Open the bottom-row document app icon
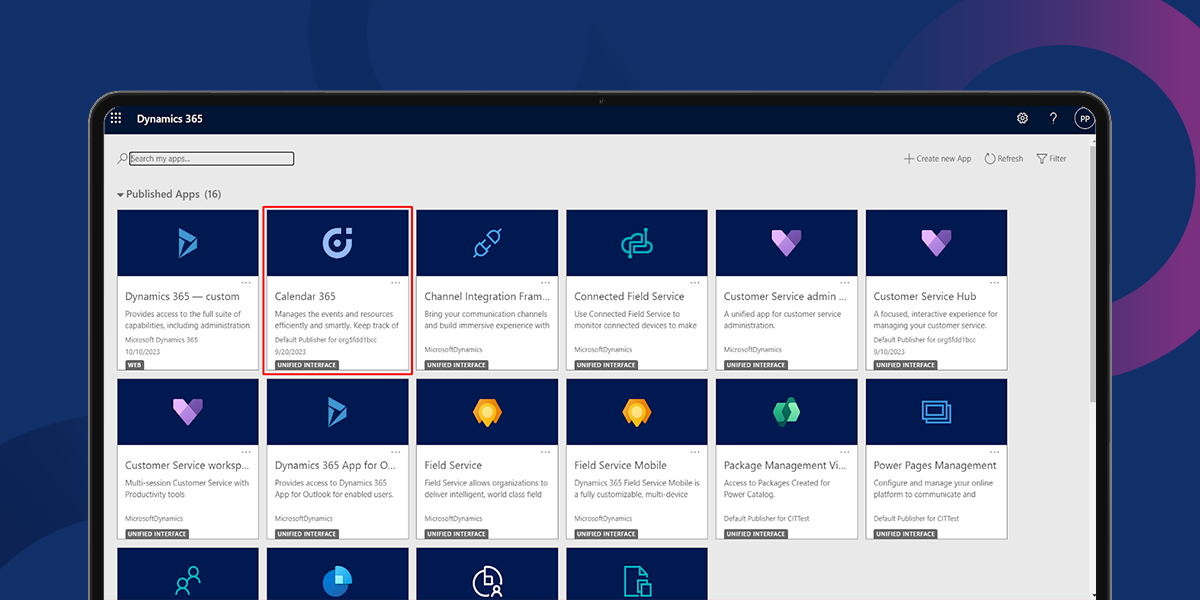Screen dimensions: 1200x600 [x=637, y=580]
